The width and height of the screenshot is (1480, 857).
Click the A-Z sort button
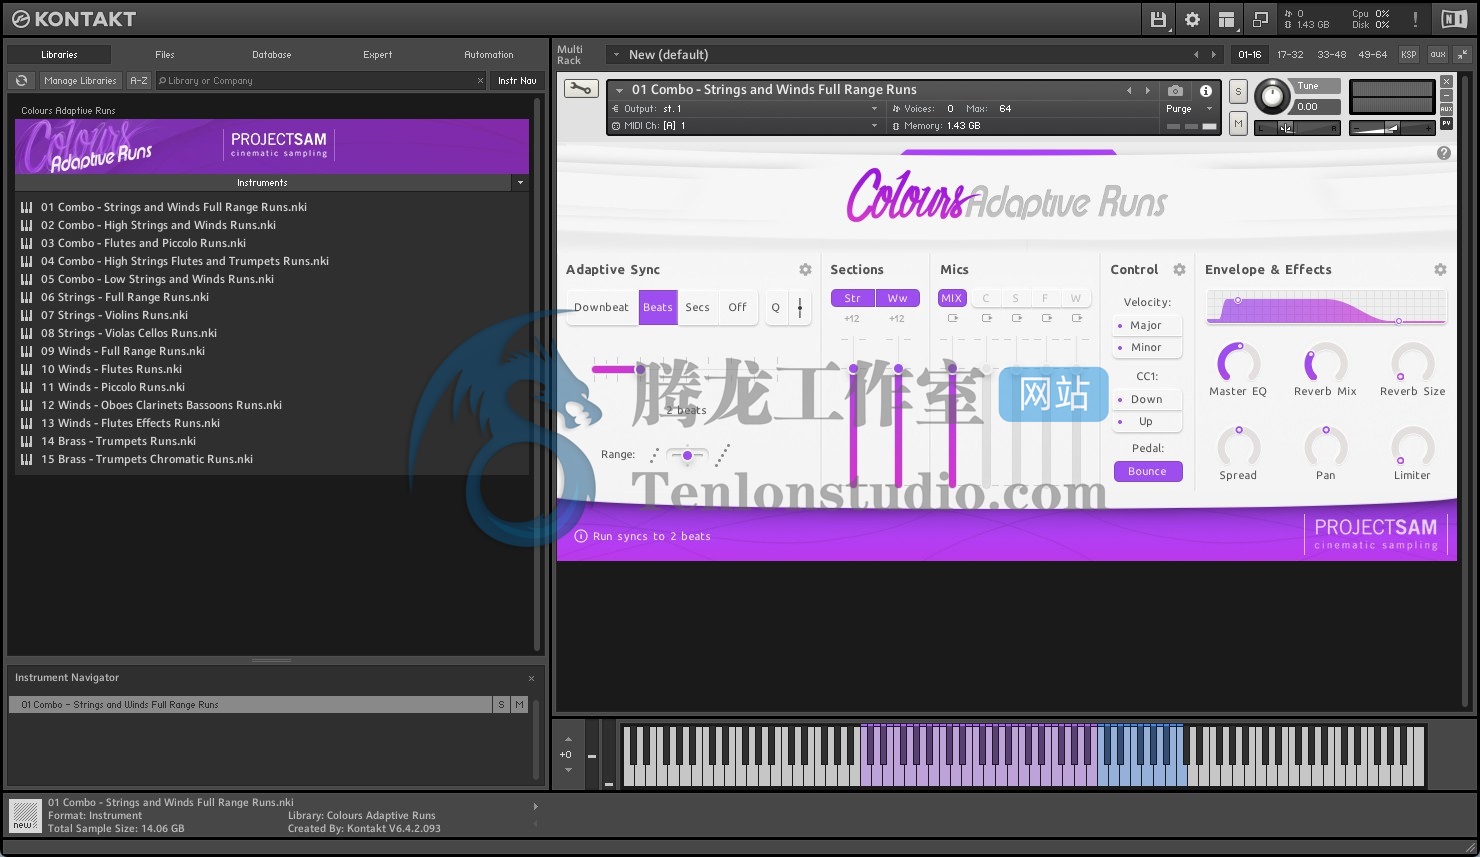[139, 81]
